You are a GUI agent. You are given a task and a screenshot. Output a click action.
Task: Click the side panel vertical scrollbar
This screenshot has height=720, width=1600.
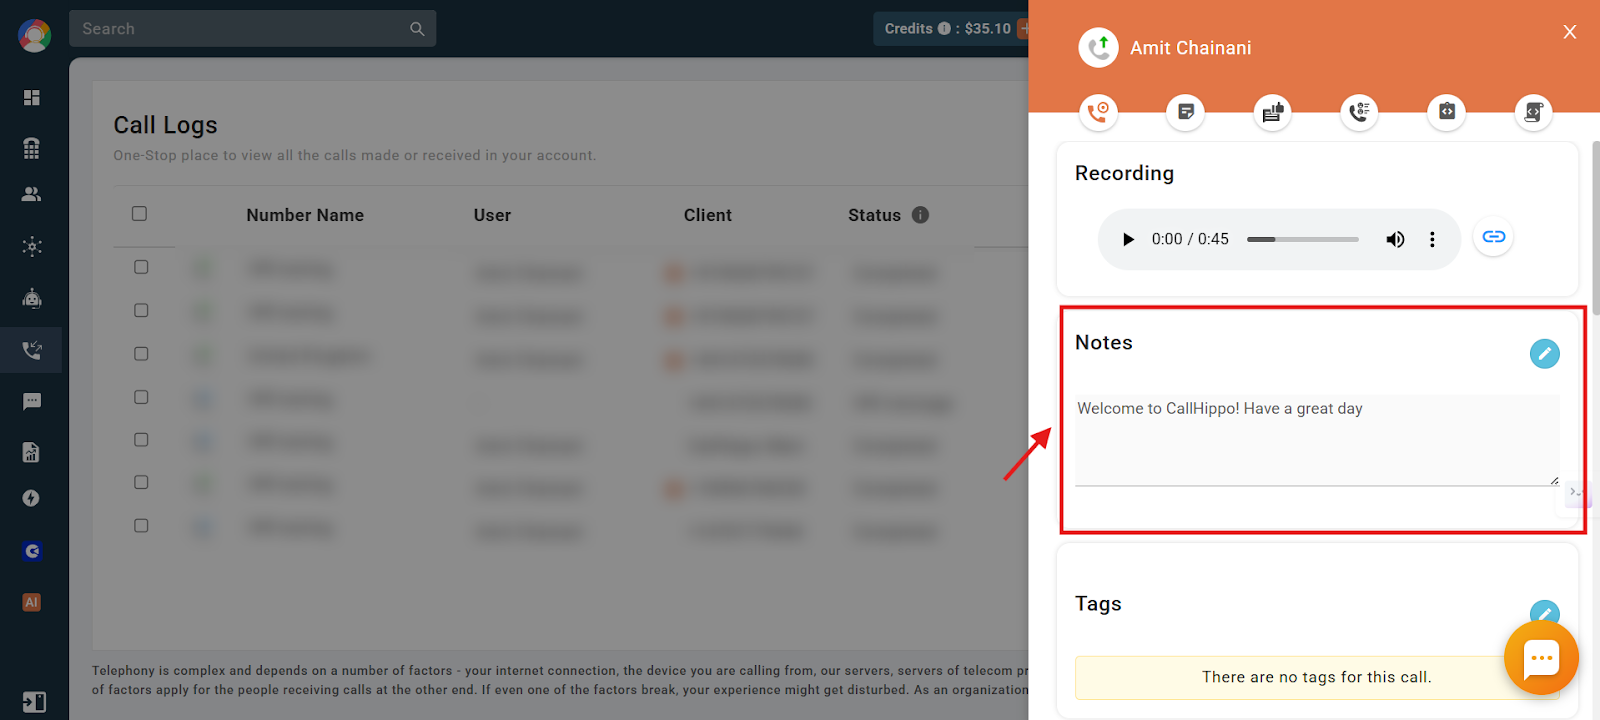click(1595, 228)
